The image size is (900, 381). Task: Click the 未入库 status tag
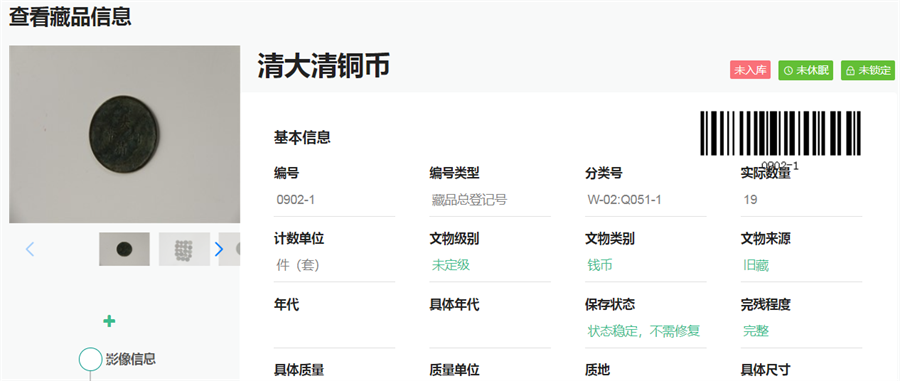tap(750, 70)
